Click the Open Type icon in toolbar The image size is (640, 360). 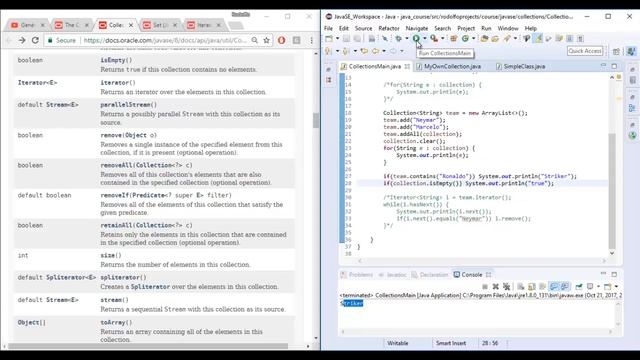click(484, 38)
